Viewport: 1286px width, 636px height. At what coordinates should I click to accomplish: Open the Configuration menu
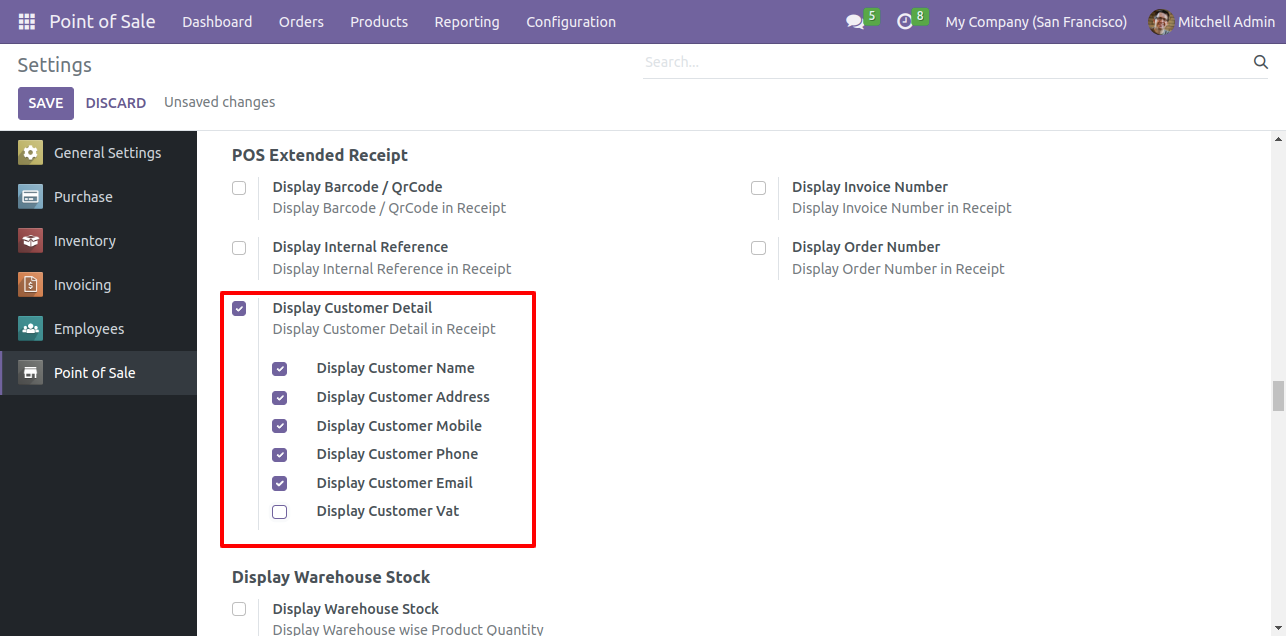point(571,22)
